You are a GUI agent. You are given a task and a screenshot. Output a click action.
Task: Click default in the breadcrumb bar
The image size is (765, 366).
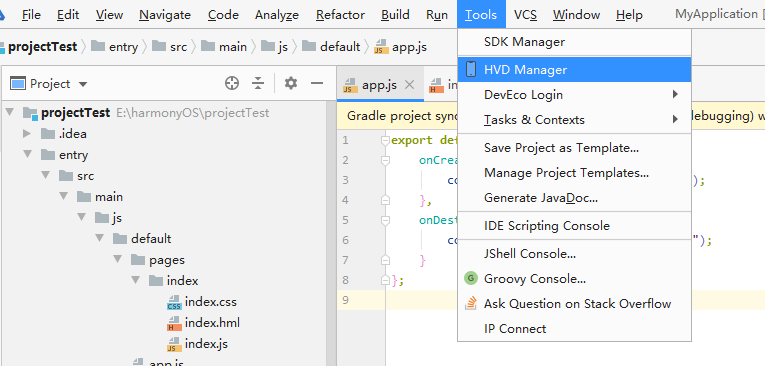point(340,47)
